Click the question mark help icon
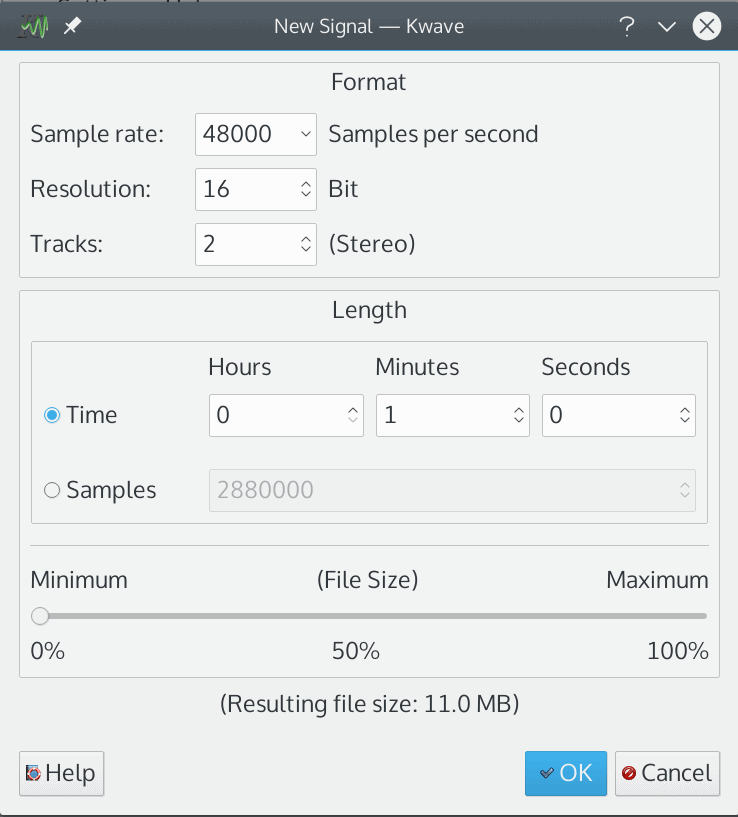This screenshot has width=738, height=817. coord(627,26)
